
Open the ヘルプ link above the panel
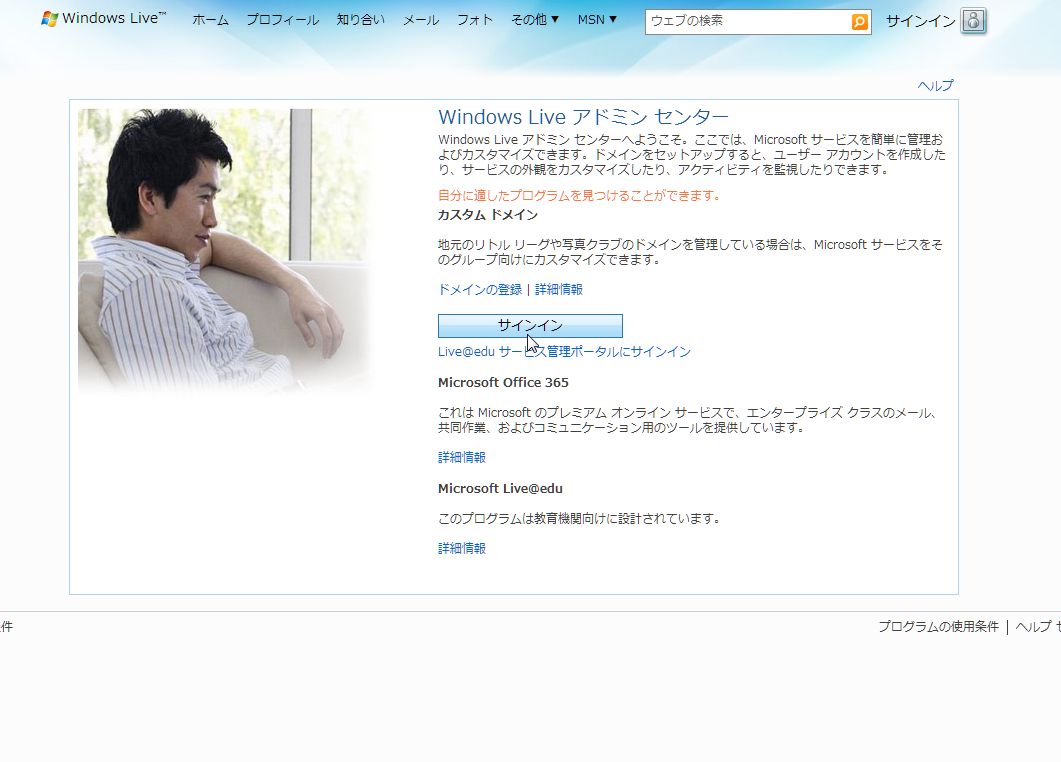[935, 85]
